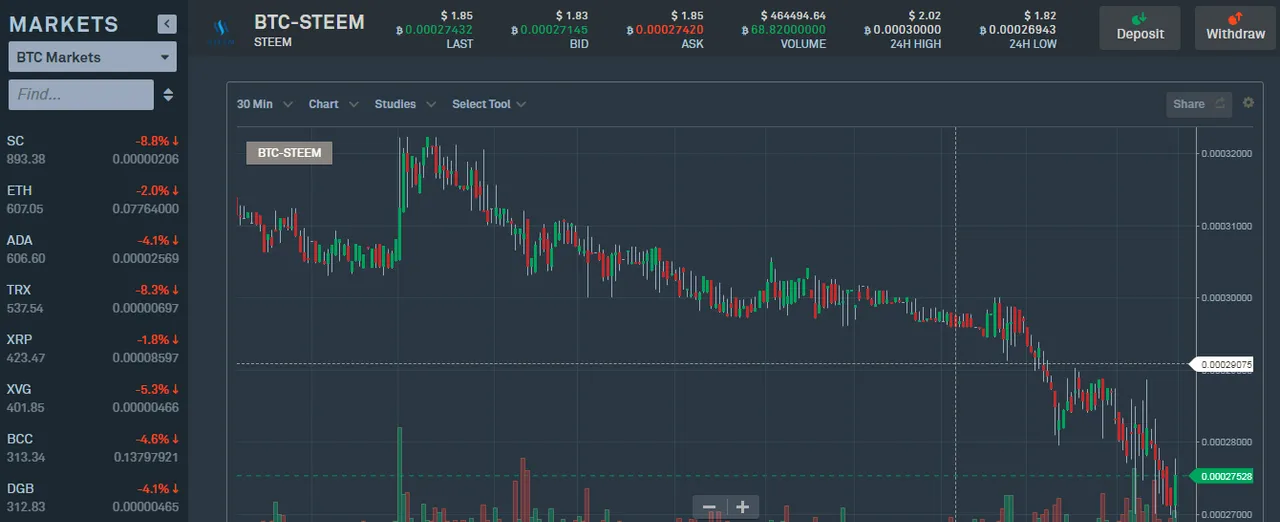Click the BTC-STEEM market title
This screenshot has height=522, width=1280.
309,22
